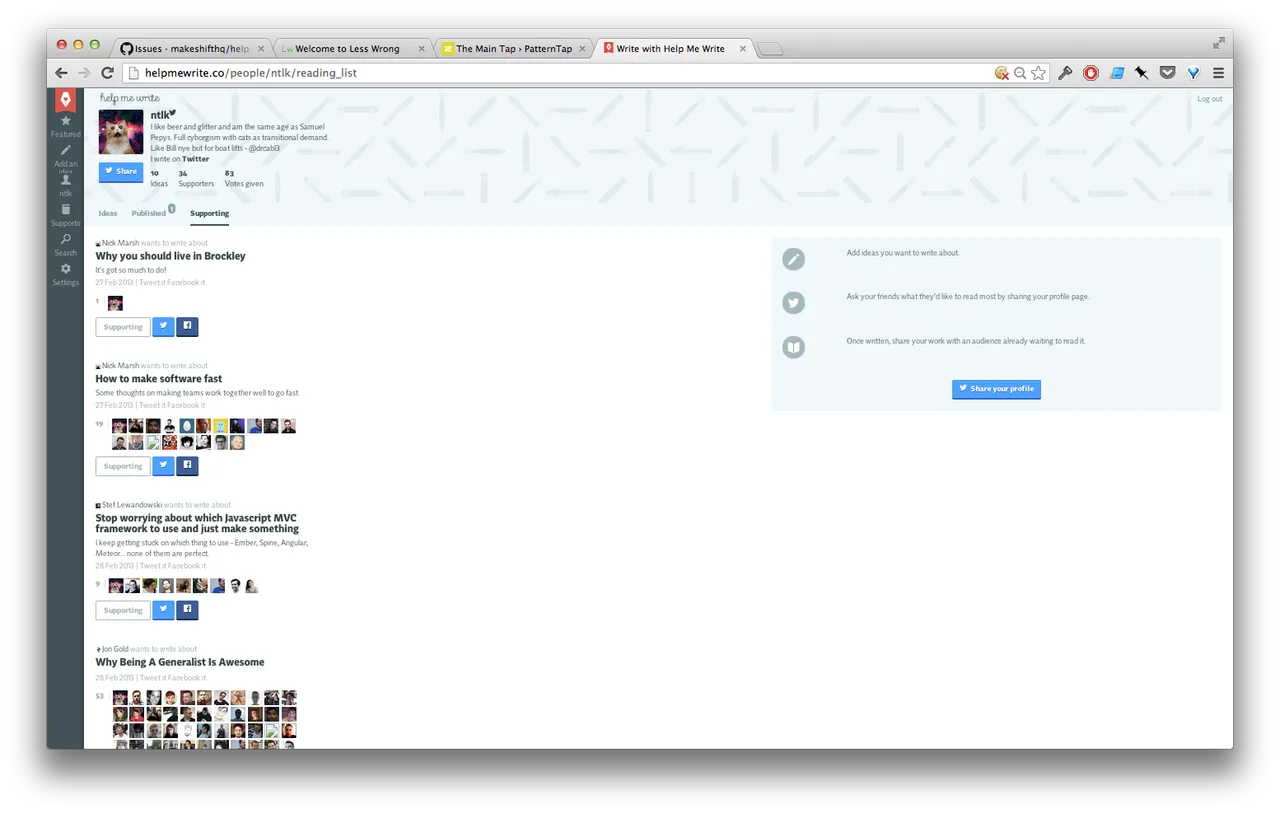Bookmark this page with the star icon
This screenshot has height=814, width=1280.
point(1039,73)
